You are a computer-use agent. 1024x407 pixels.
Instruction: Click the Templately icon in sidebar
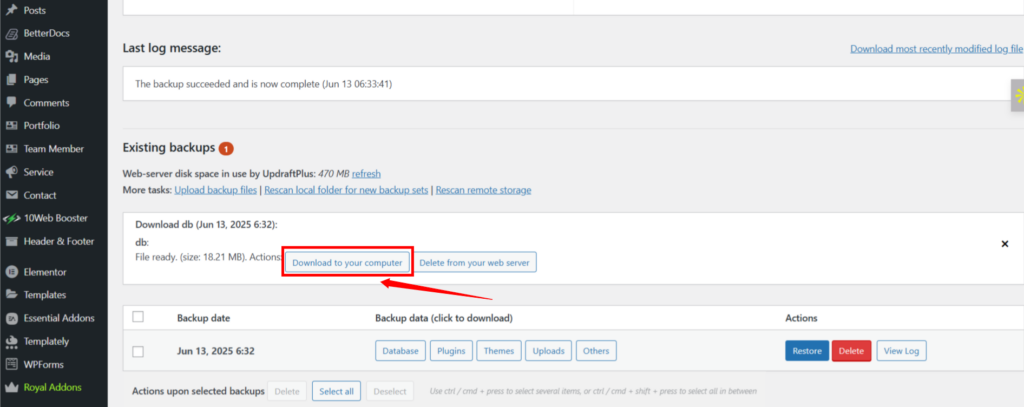click(x=11, y=341)
